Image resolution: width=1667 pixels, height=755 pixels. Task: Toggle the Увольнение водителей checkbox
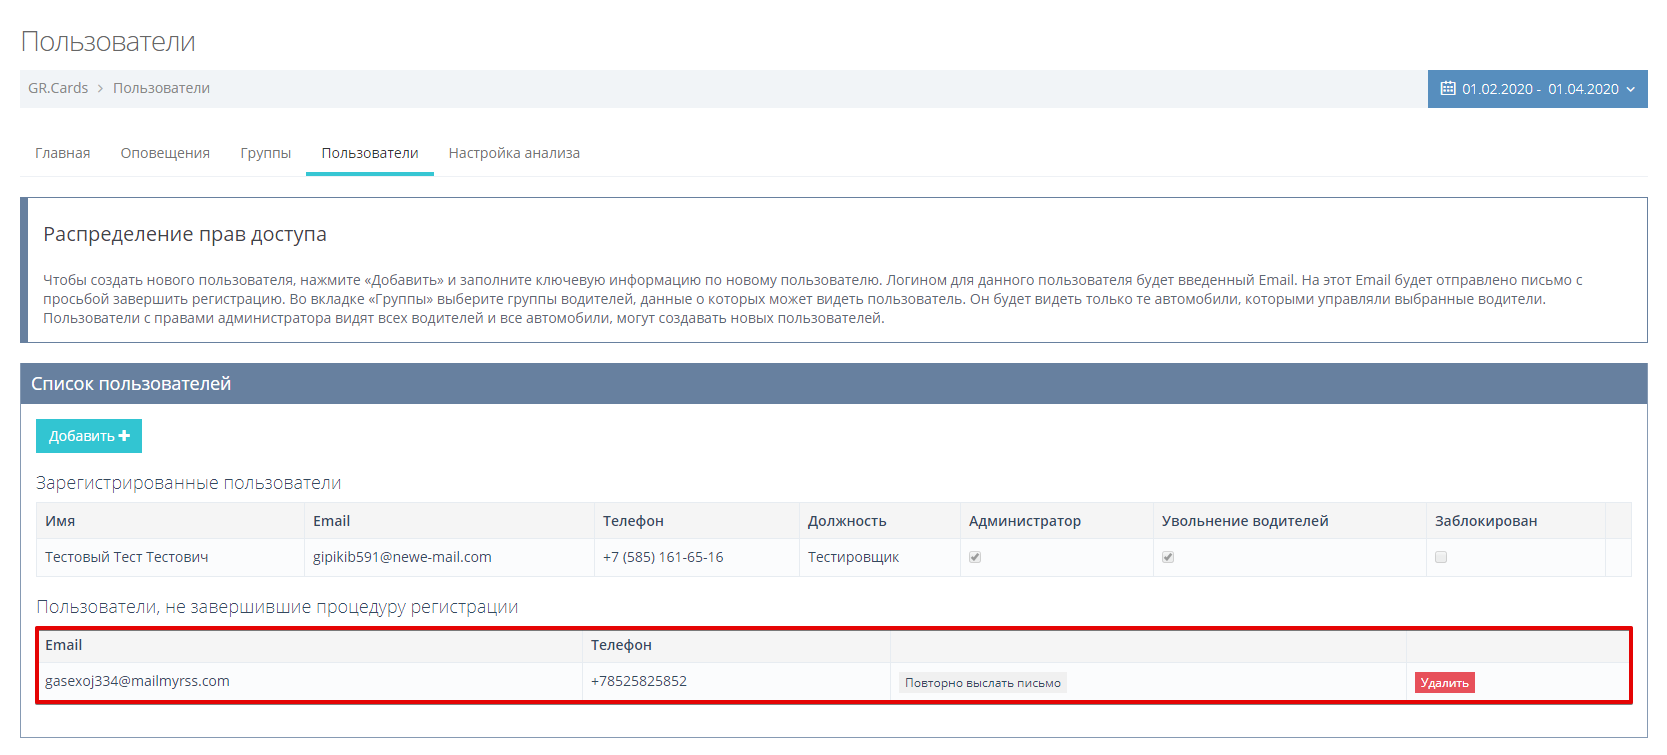click(1168, 557)
